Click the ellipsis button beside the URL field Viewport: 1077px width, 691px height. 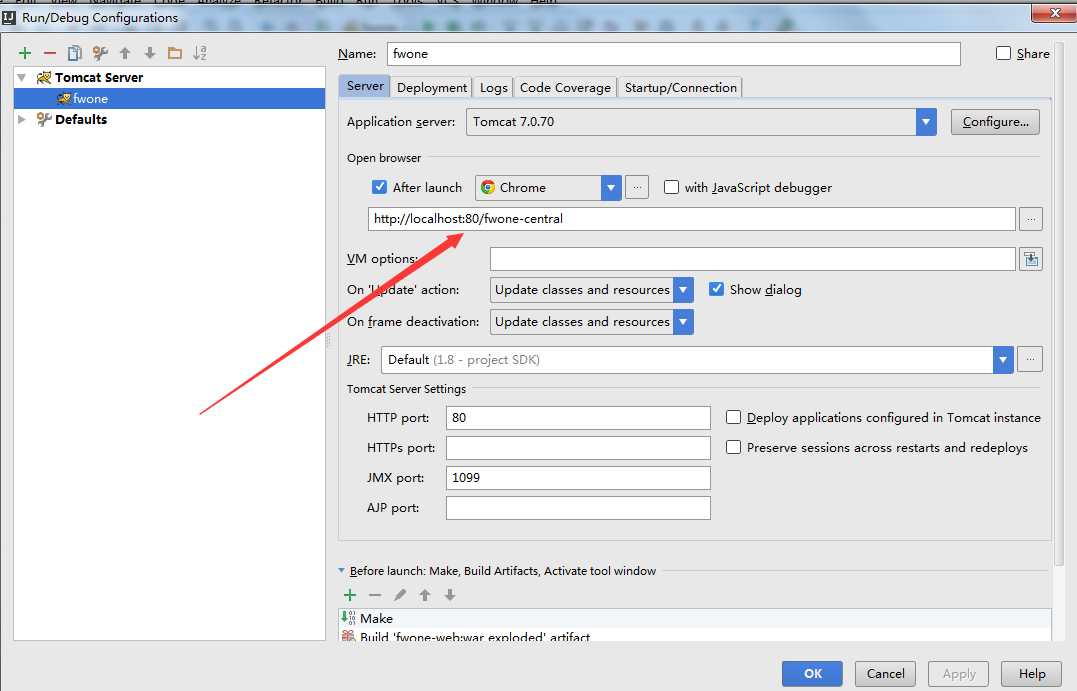point(1031,219)
